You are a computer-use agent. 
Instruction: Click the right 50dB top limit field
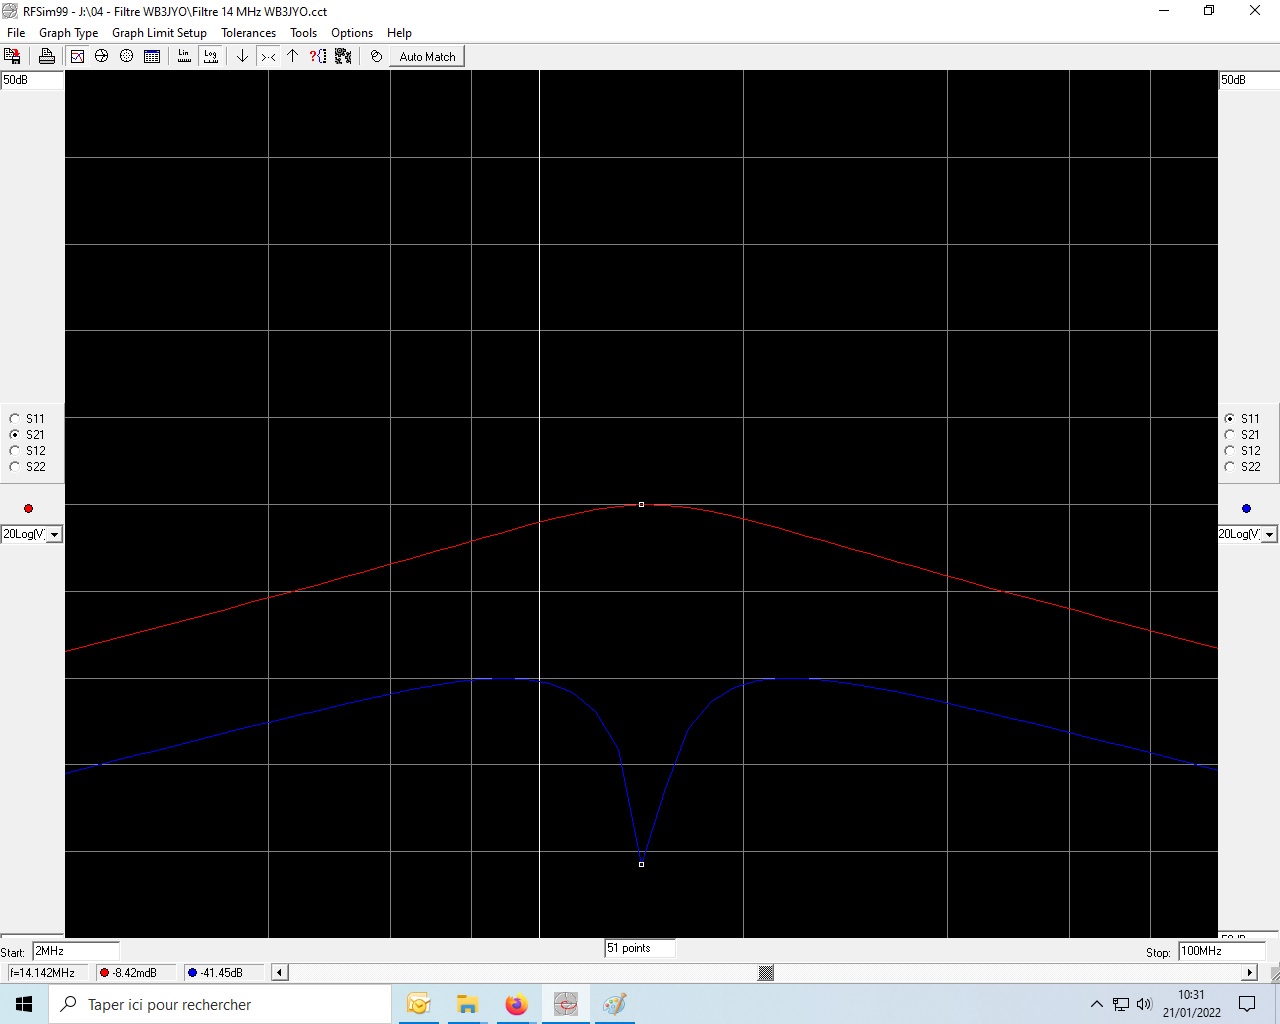[1249, 80]
